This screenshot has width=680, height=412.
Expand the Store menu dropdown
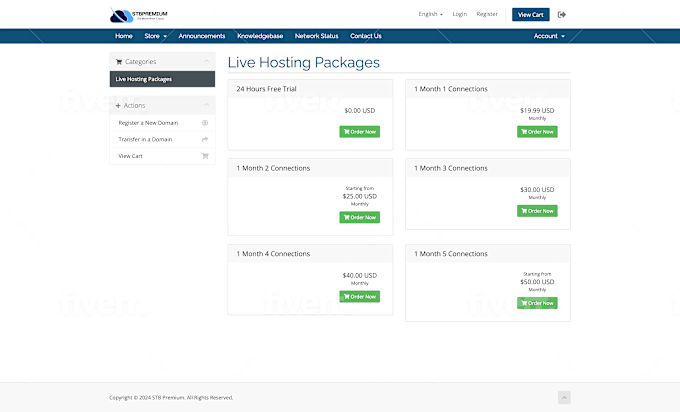click(x=155, y=36)
